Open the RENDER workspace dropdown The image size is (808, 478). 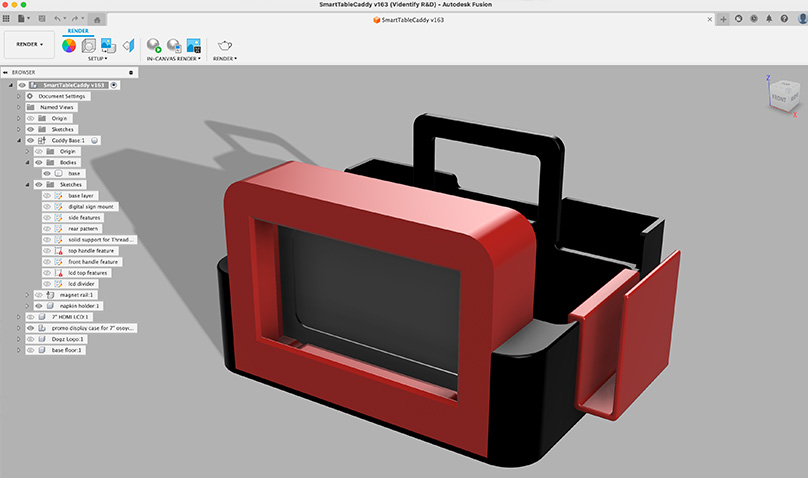pos(29,45)
